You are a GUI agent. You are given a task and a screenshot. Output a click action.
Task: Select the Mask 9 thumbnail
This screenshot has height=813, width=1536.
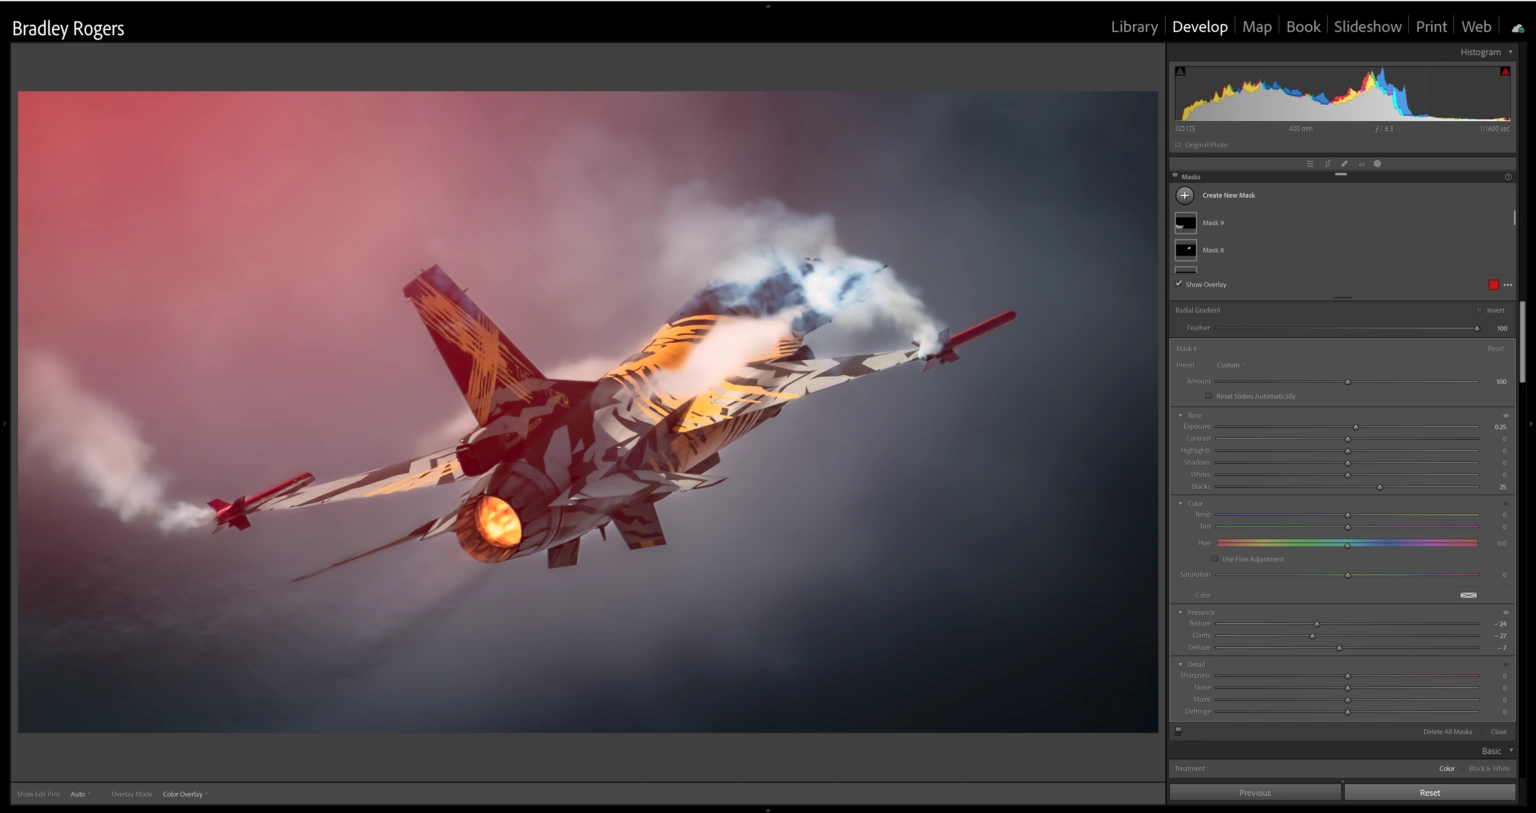(x=1186, y=223)
